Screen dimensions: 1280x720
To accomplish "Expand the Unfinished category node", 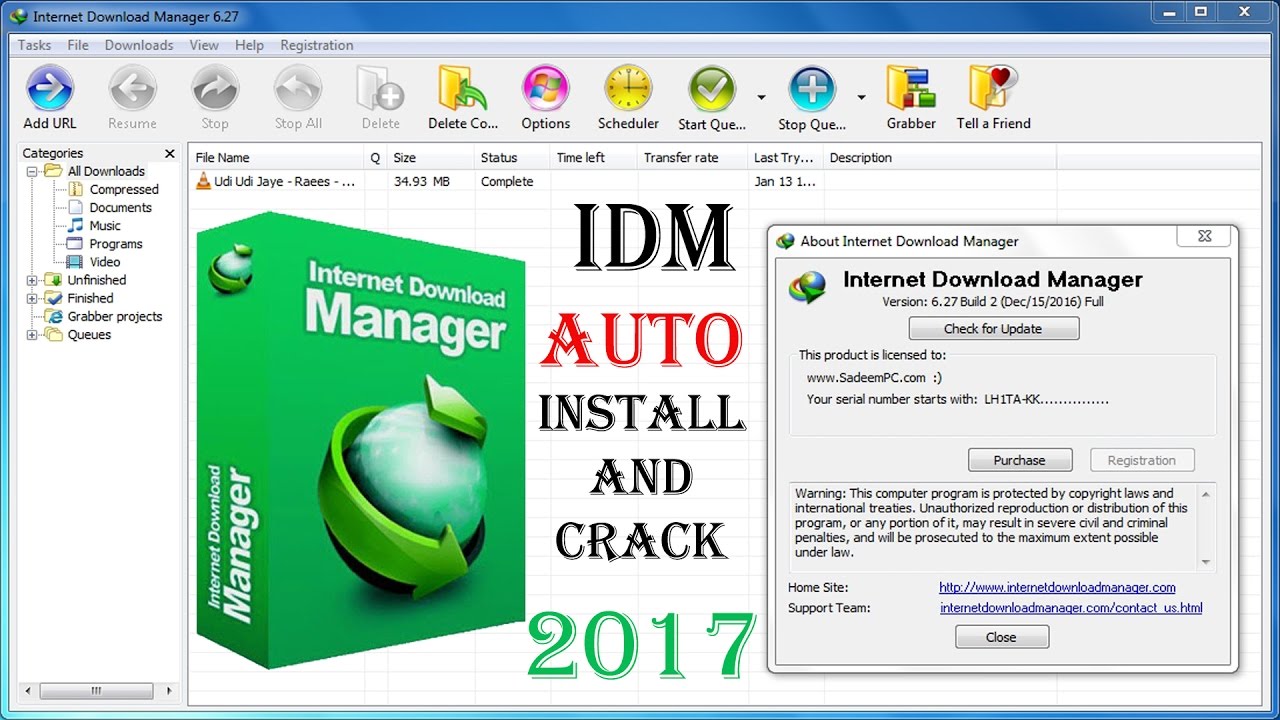I will click(x=32, y=280).
